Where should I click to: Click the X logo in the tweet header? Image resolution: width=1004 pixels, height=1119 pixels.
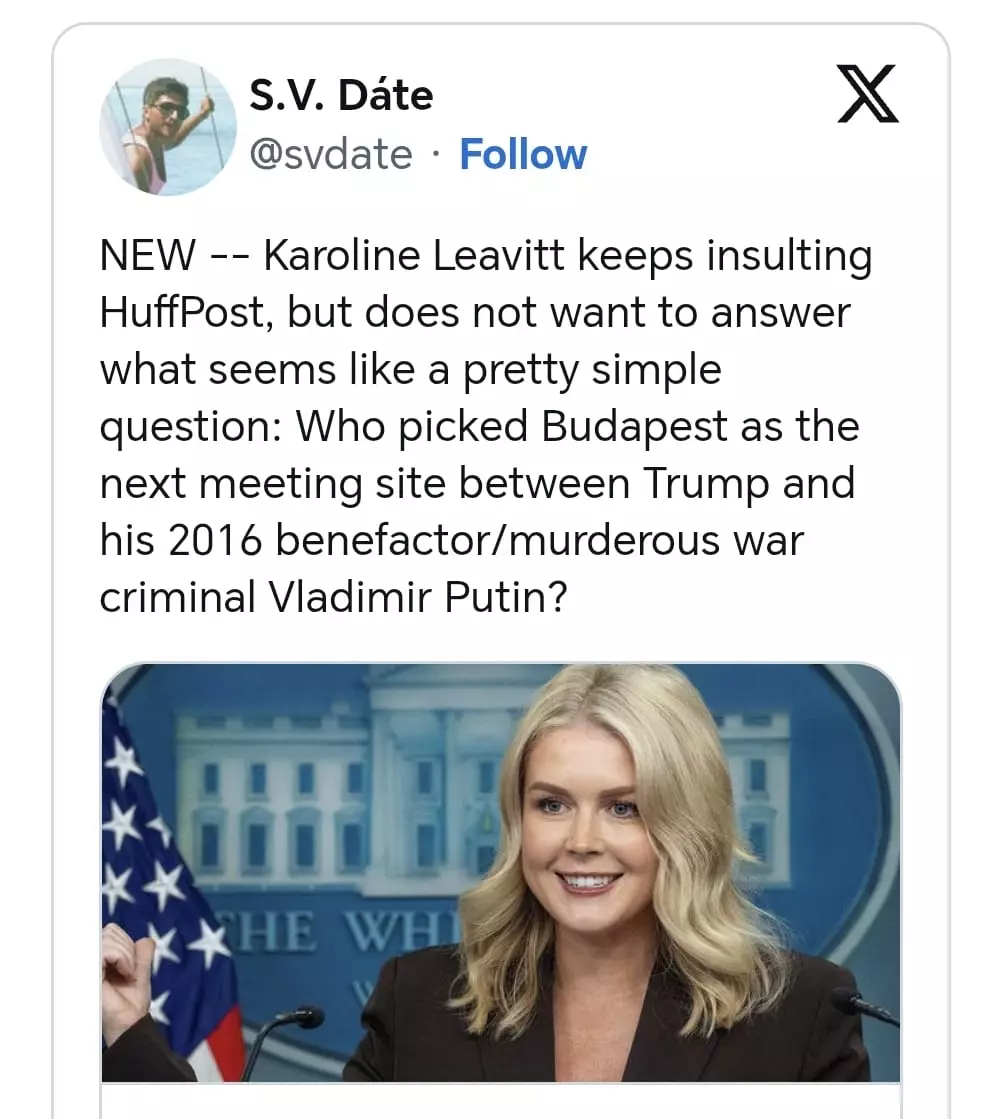pyautogui.click(x=867, y=94)
